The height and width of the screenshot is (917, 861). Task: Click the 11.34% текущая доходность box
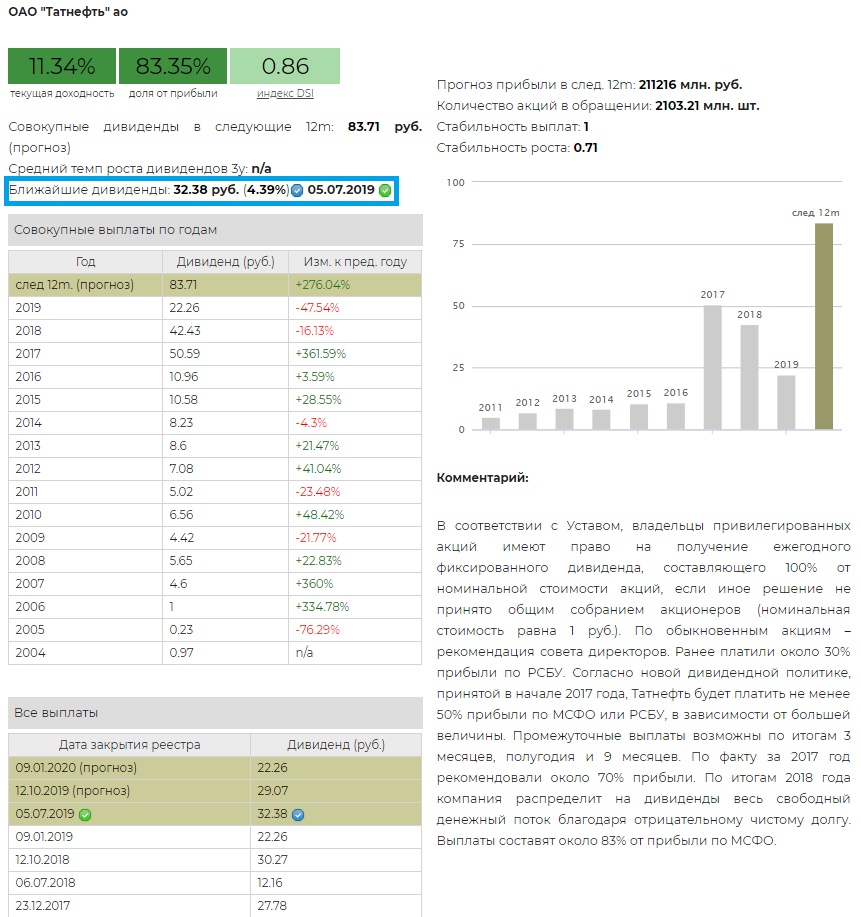click(61, 67)
